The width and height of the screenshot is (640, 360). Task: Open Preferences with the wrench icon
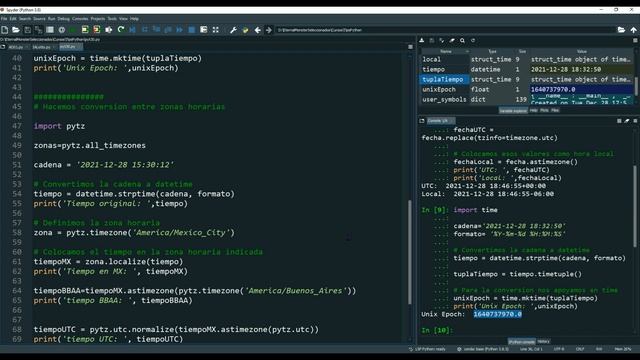233,30
